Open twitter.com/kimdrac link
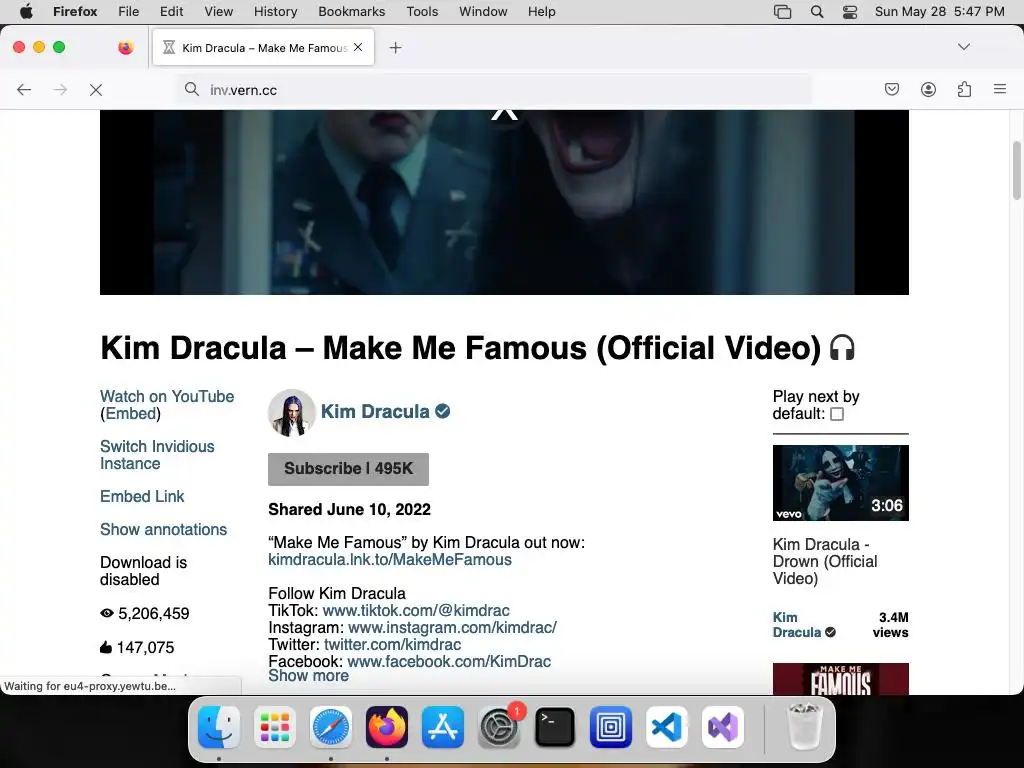 392,645
